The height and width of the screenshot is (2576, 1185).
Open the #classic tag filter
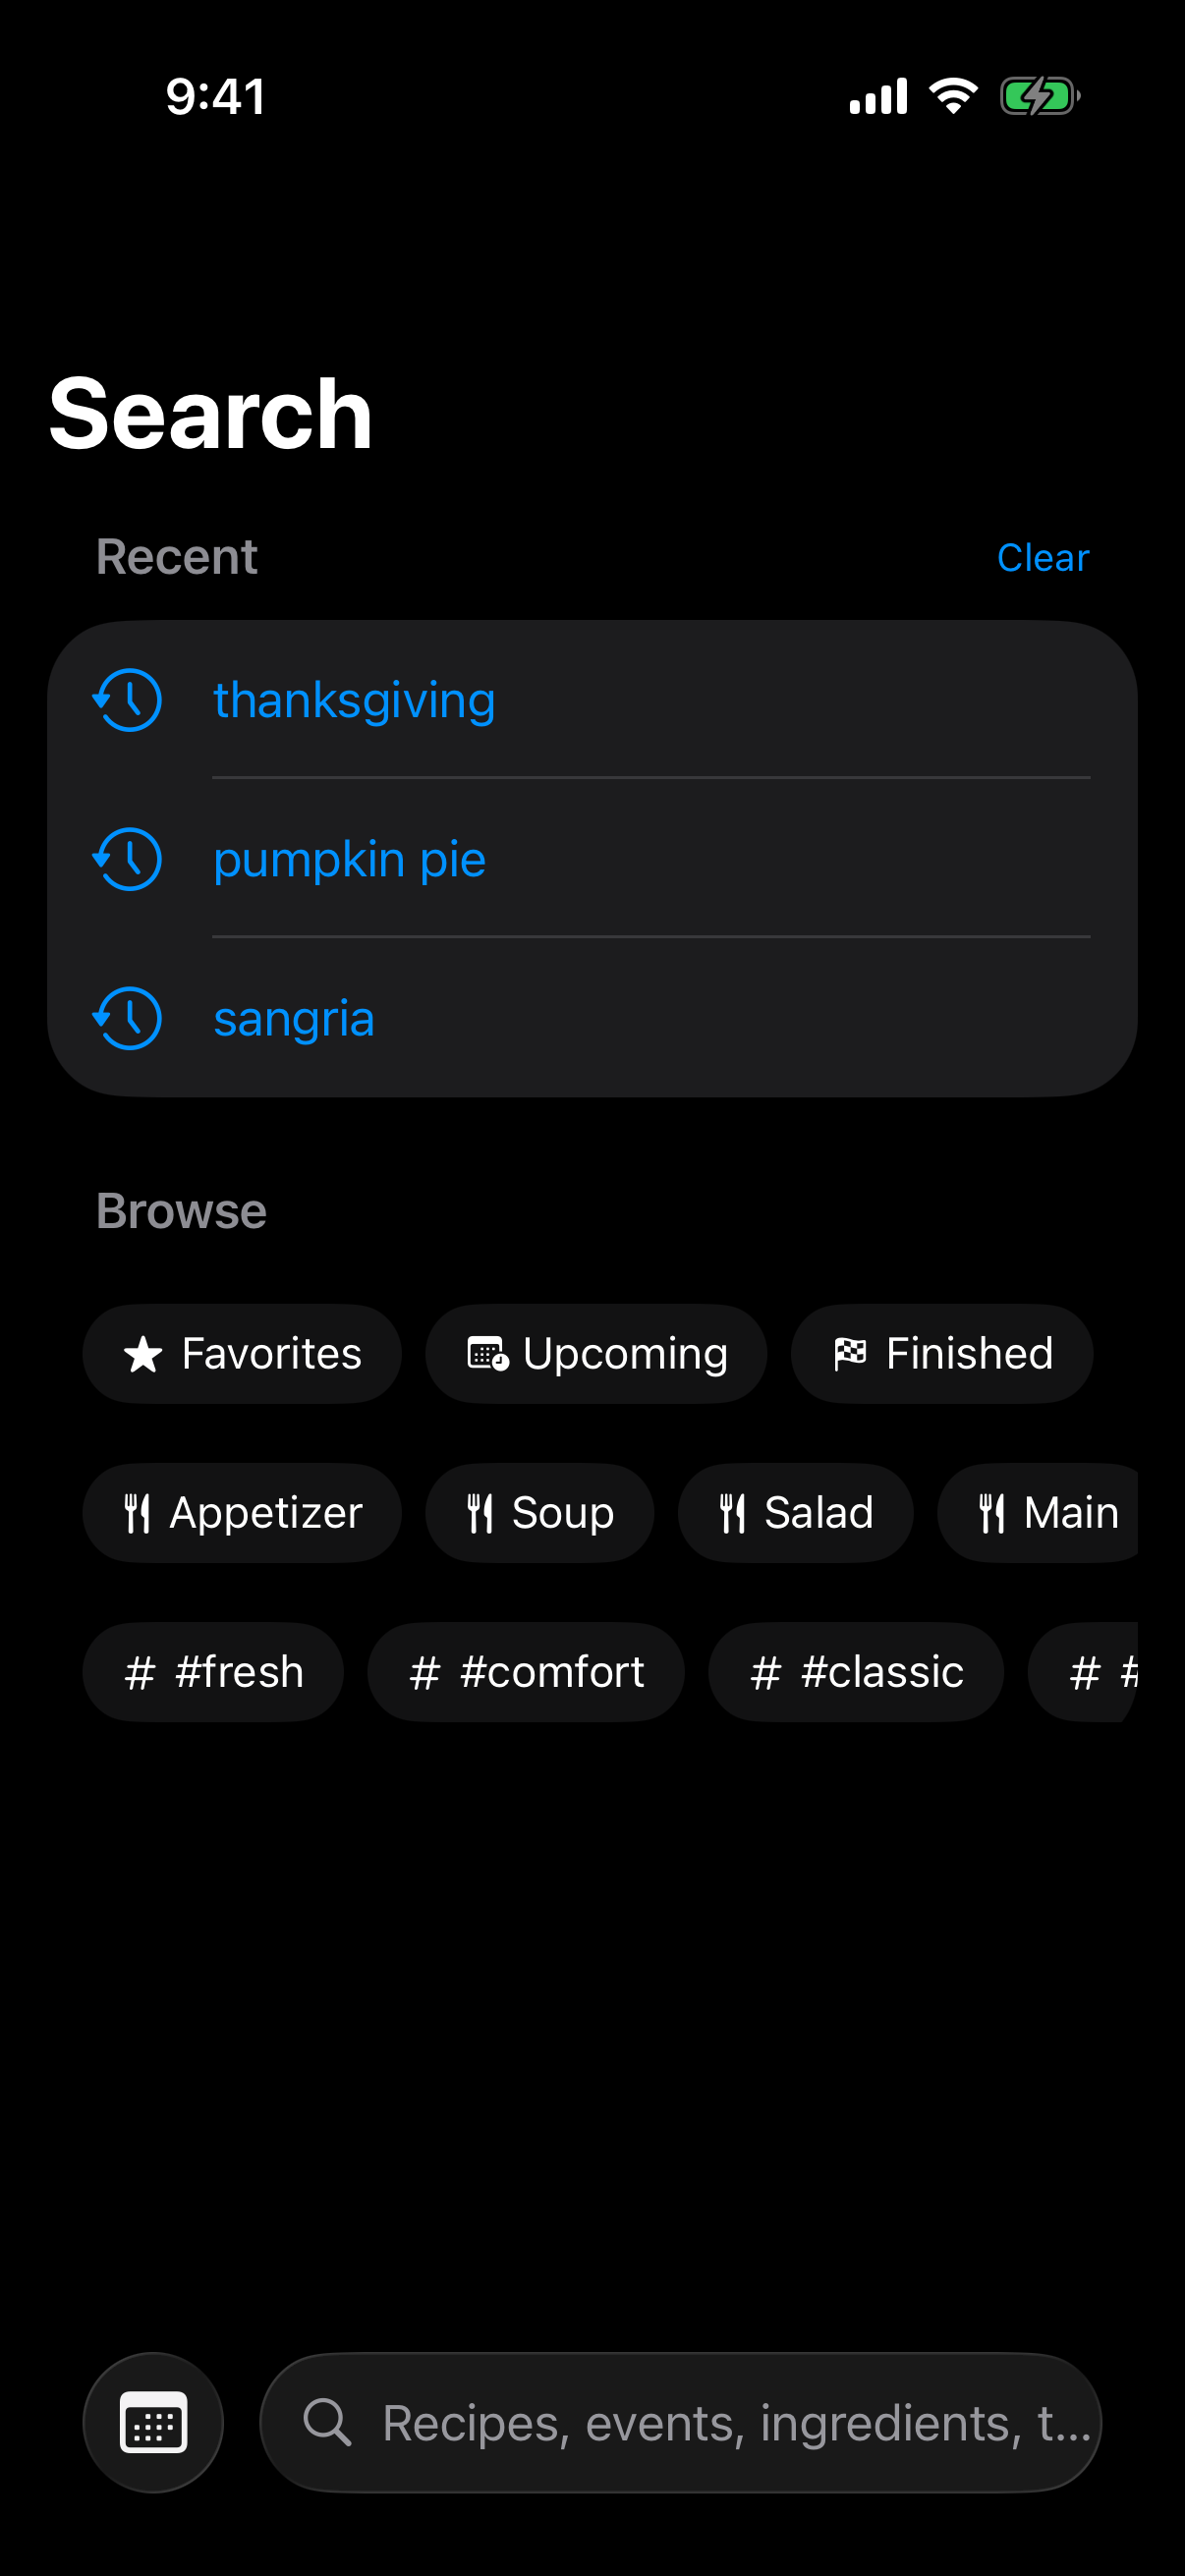tap(856, 1671)
